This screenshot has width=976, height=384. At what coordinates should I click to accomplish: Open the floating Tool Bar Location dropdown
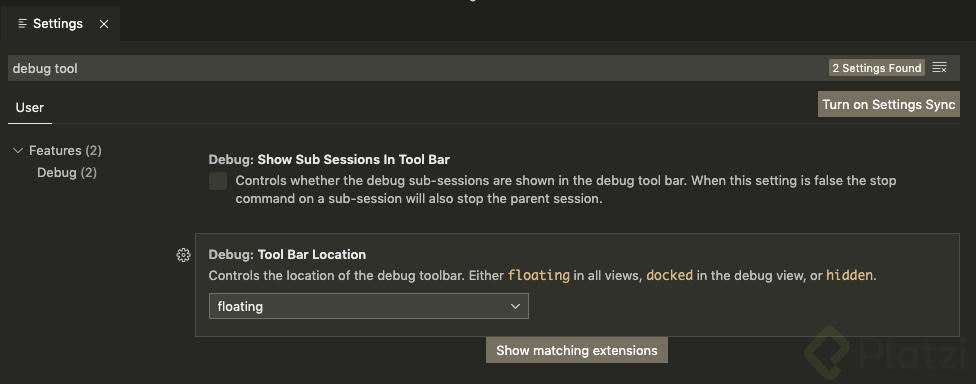pyautogui.click(x=368, y=306)
